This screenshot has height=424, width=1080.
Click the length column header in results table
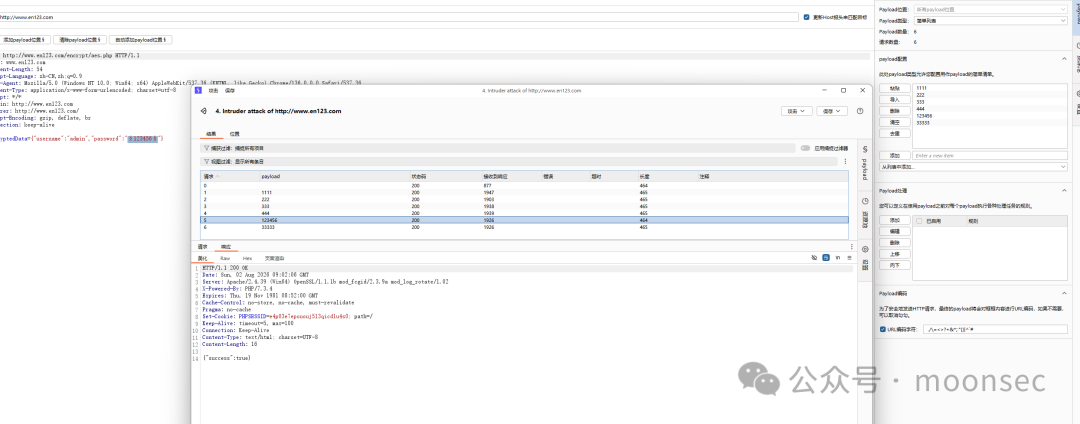pyautogui.click(x=667, y=177)
